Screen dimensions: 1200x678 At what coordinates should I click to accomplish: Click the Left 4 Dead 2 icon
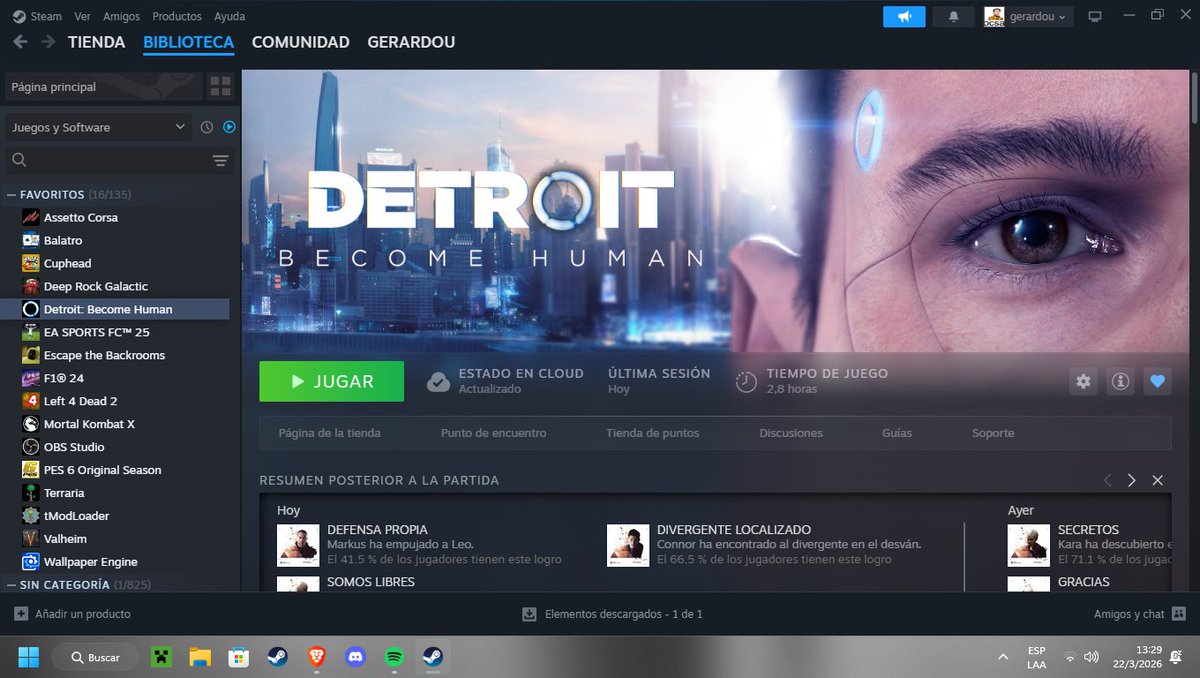[x=30, y=401]
